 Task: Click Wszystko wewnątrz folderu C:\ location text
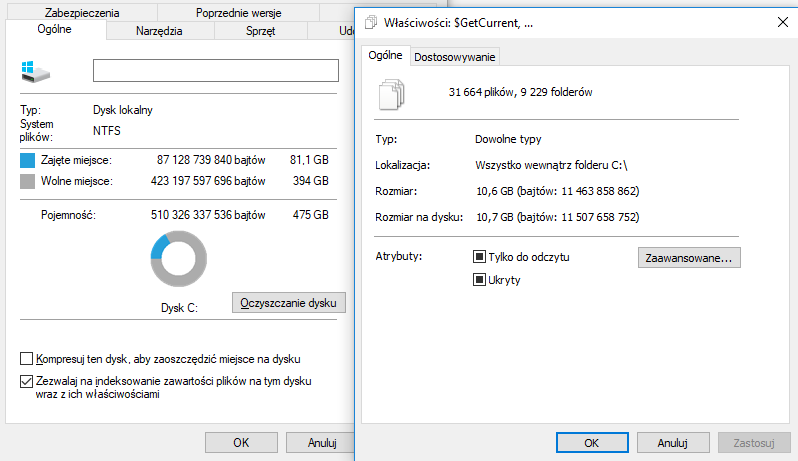pyautogui.click(x=551, y=165)
